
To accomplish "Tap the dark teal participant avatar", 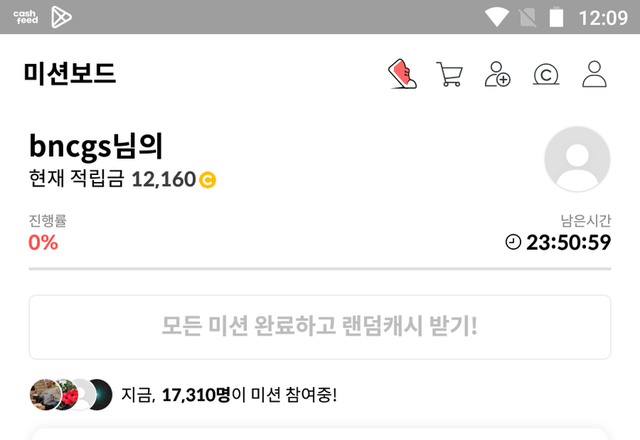I will [x=101, y=395].
